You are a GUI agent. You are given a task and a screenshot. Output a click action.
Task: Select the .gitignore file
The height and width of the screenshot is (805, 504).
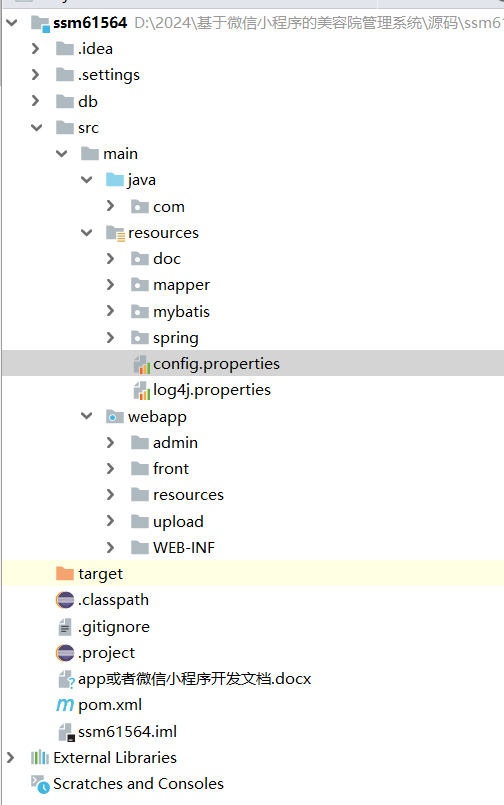click(x=113, y=626)
